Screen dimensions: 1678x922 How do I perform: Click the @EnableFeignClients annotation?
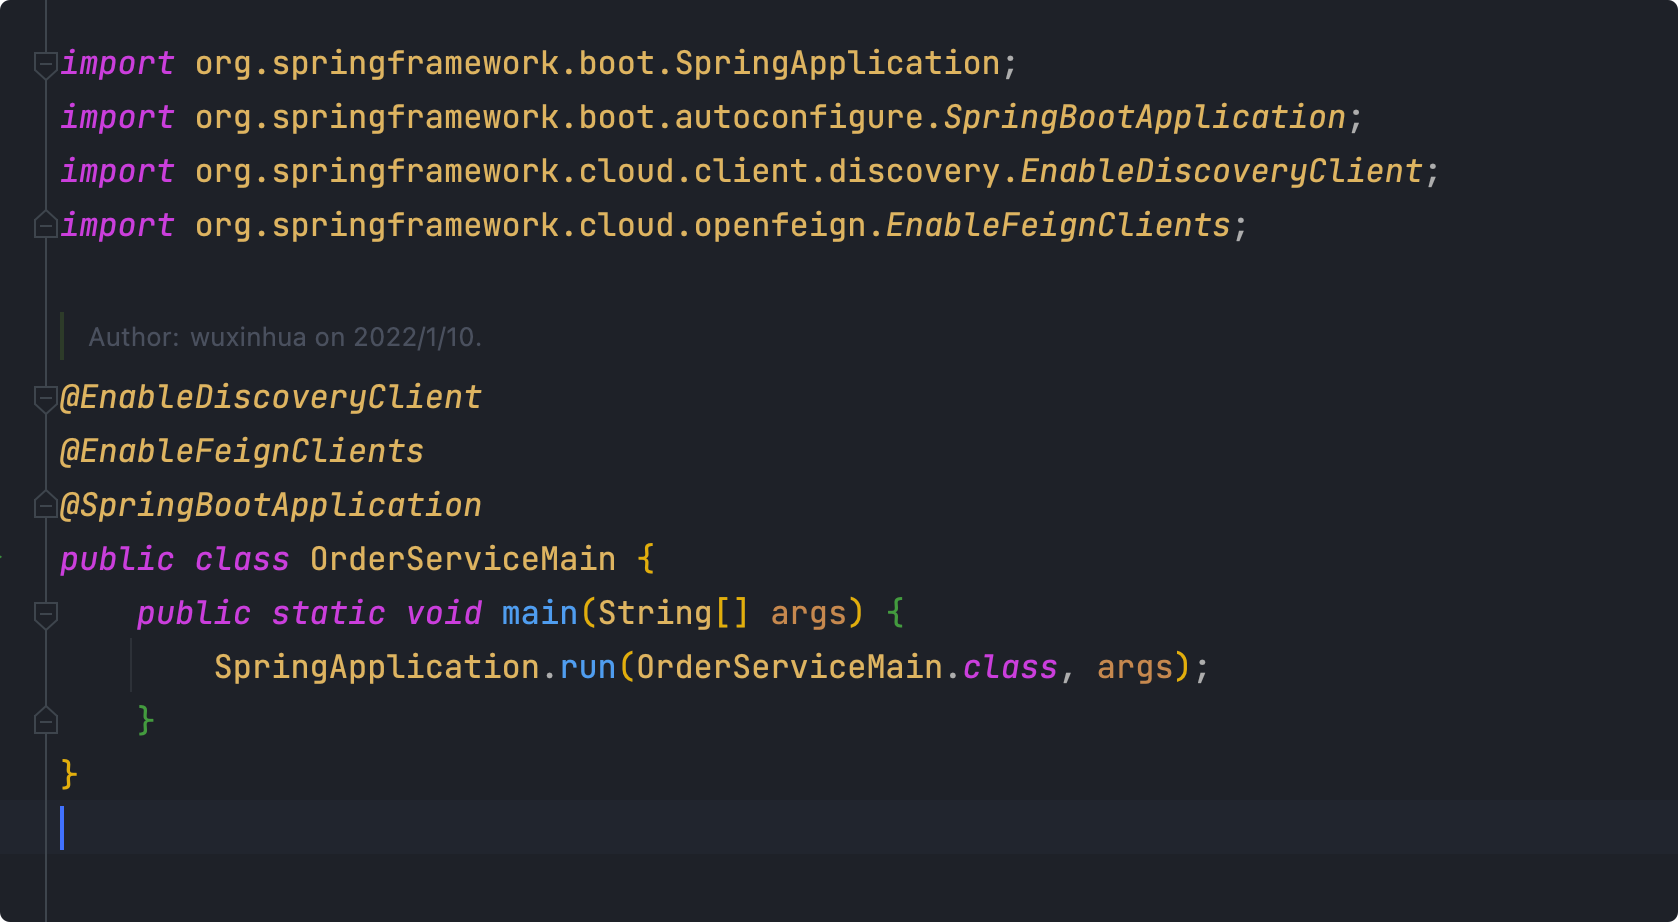242,451
